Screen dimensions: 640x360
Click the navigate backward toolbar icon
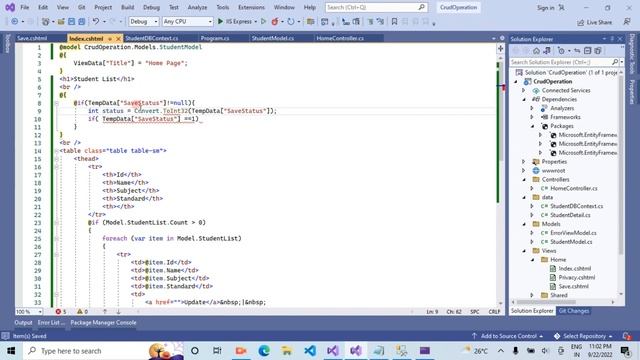tap(15, 22)
